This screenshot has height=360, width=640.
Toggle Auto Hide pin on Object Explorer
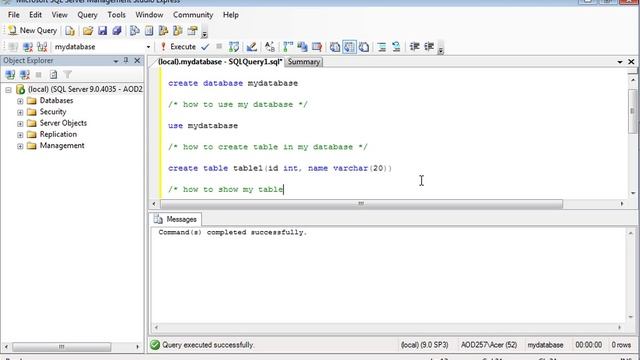coord(126,60)
